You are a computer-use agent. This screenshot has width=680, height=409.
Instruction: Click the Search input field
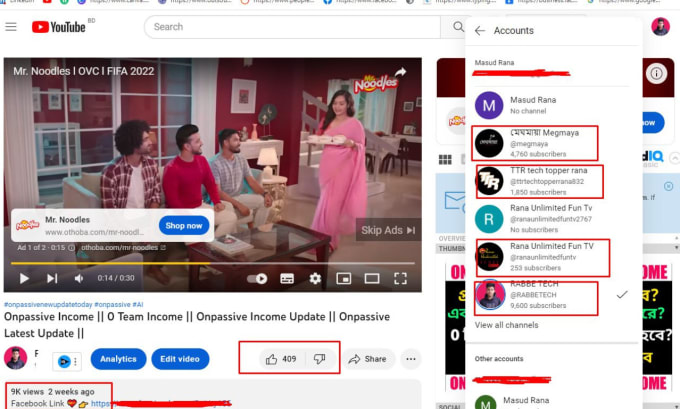point(293,27)
